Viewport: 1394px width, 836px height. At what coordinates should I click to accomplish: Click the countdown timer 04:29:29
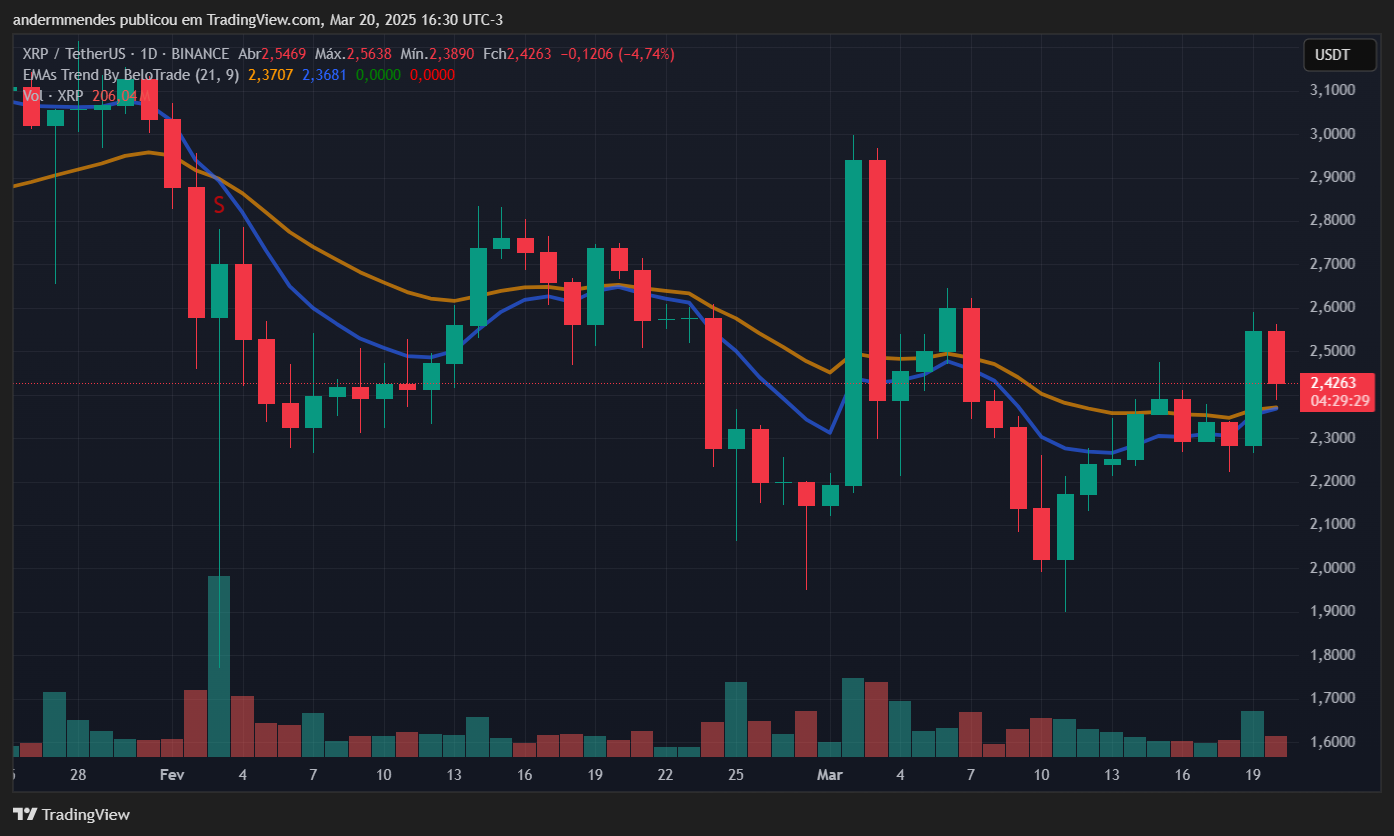click(x=1339, y=400)
